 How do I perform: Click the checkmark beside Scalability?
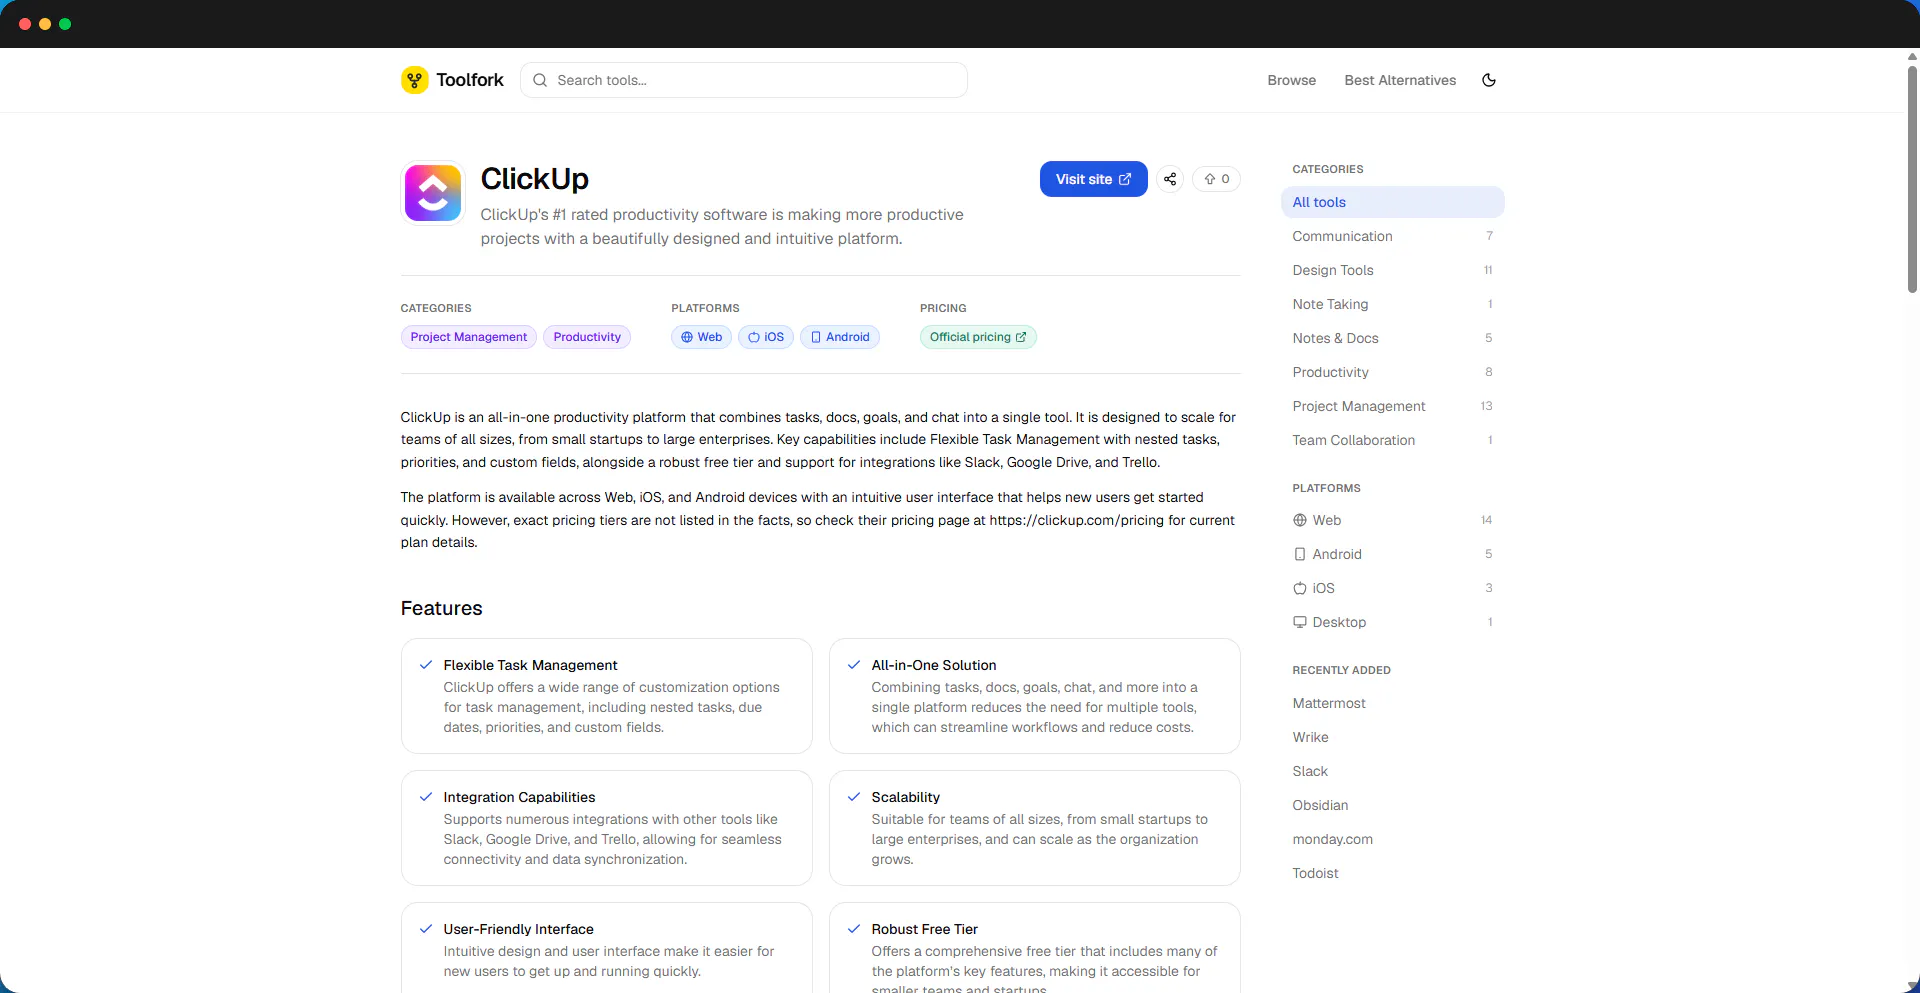click(x=854, y=797)
